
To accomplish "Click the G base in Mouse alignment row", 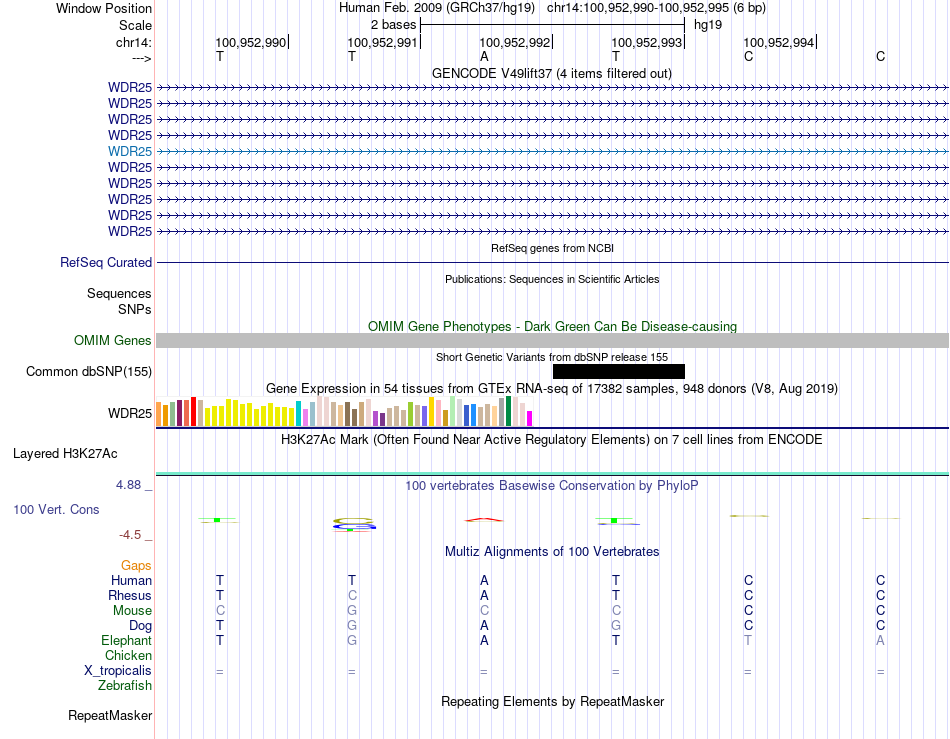I will [x=352, y=611].
